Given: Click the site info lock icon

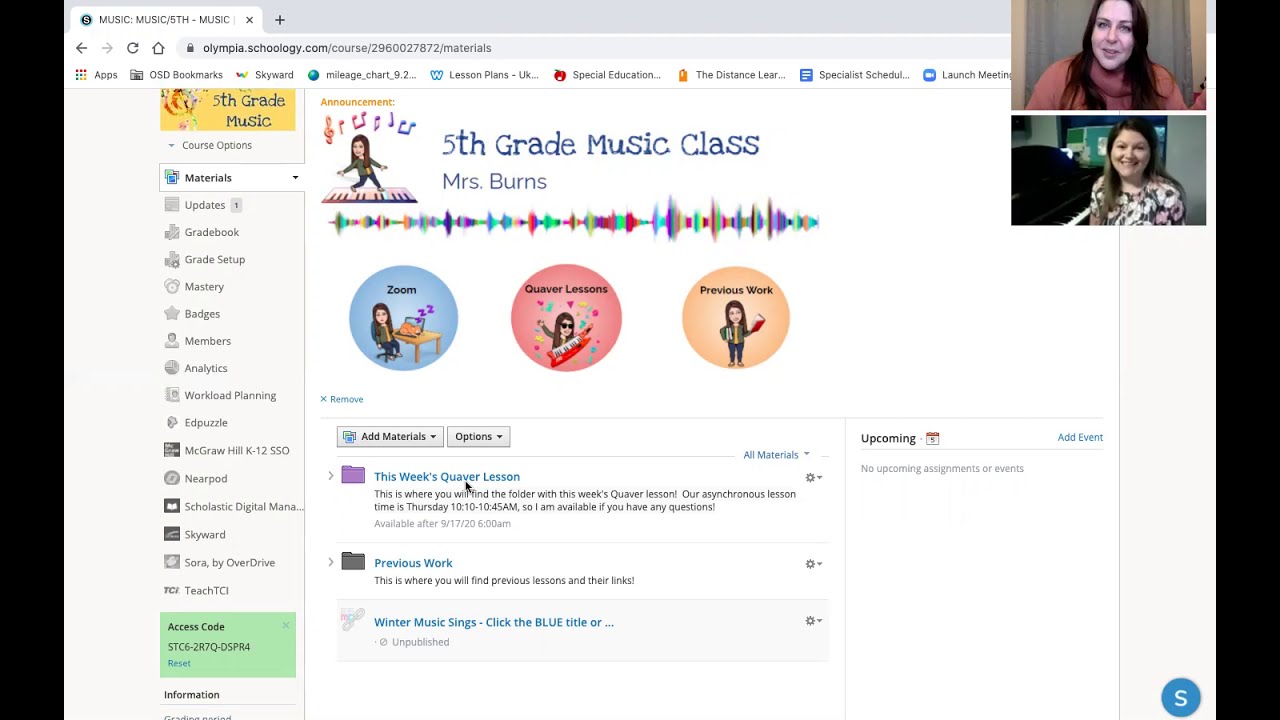Looking at the screenshot, I should point(190,48).
